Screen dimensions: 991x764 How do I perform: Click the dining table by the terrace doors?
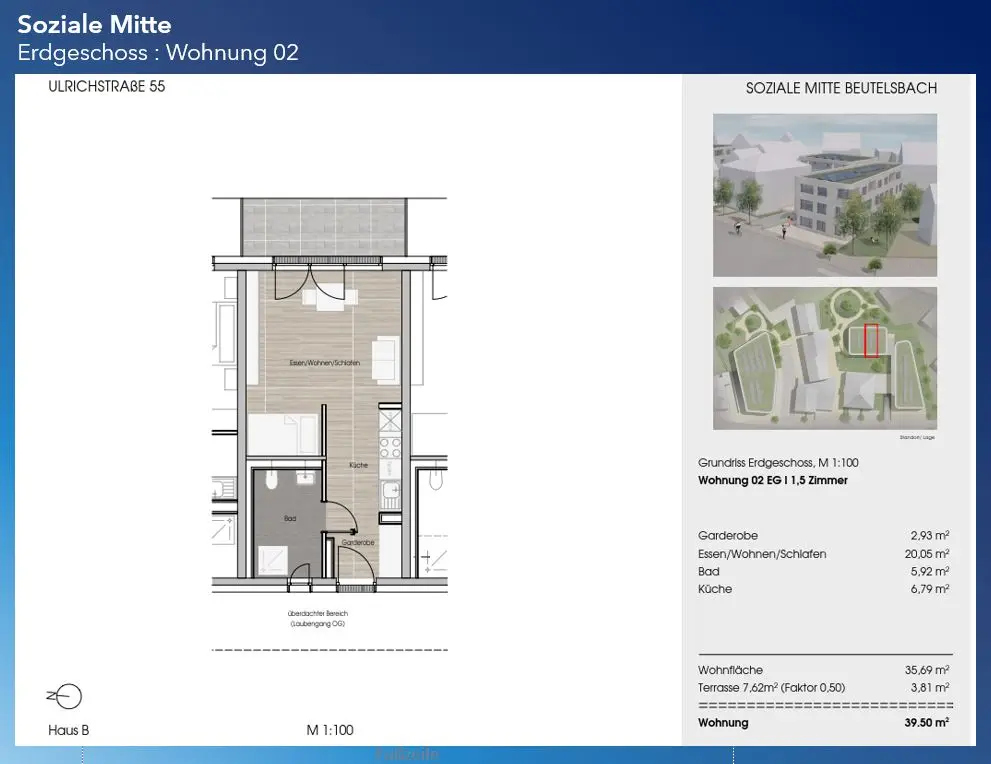coord(323,295)
